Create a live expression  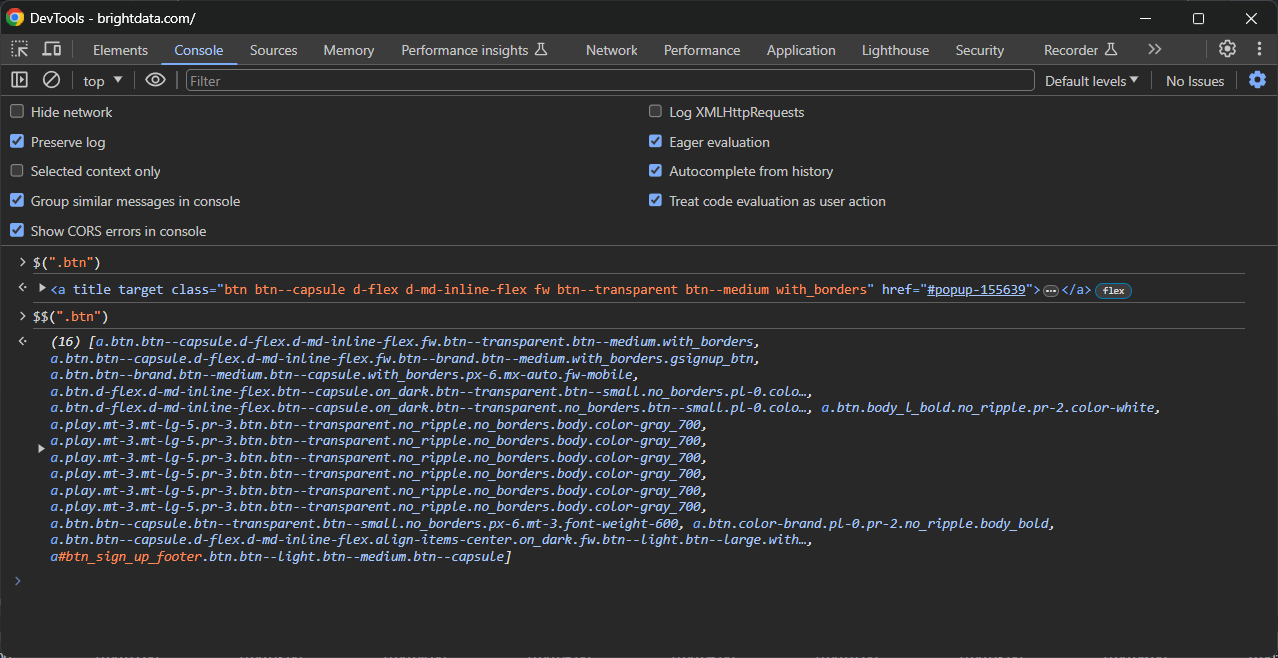(155, 80)
